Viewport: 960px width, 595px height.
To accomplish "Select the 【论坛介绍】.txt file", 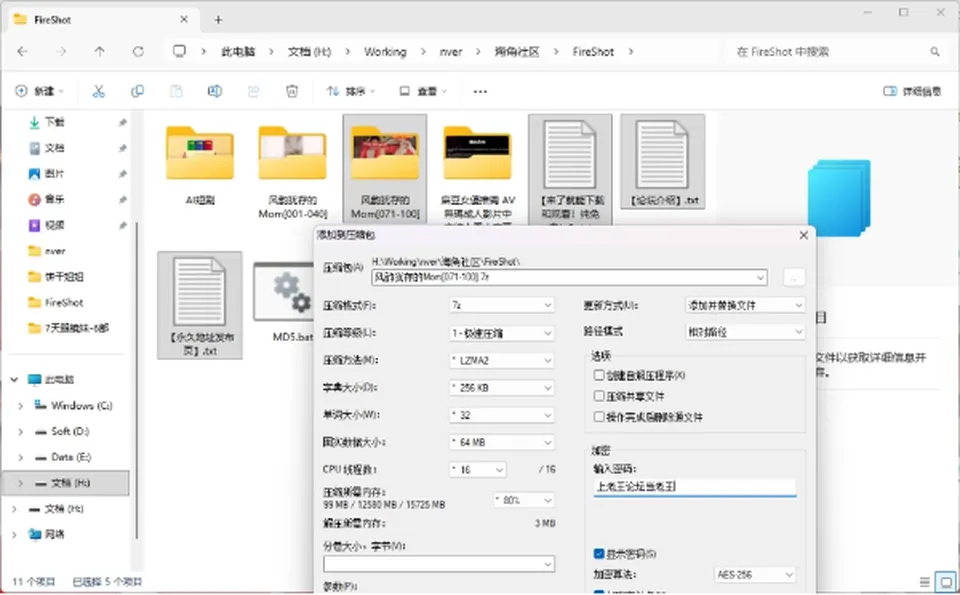I will [x=662, y=162].
